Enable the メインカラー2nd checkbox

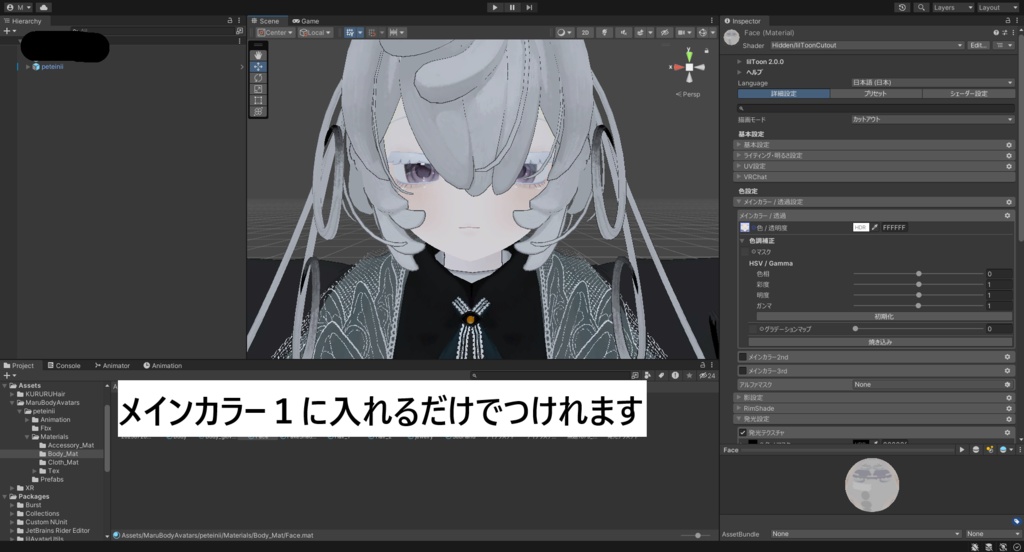[743, 357]
